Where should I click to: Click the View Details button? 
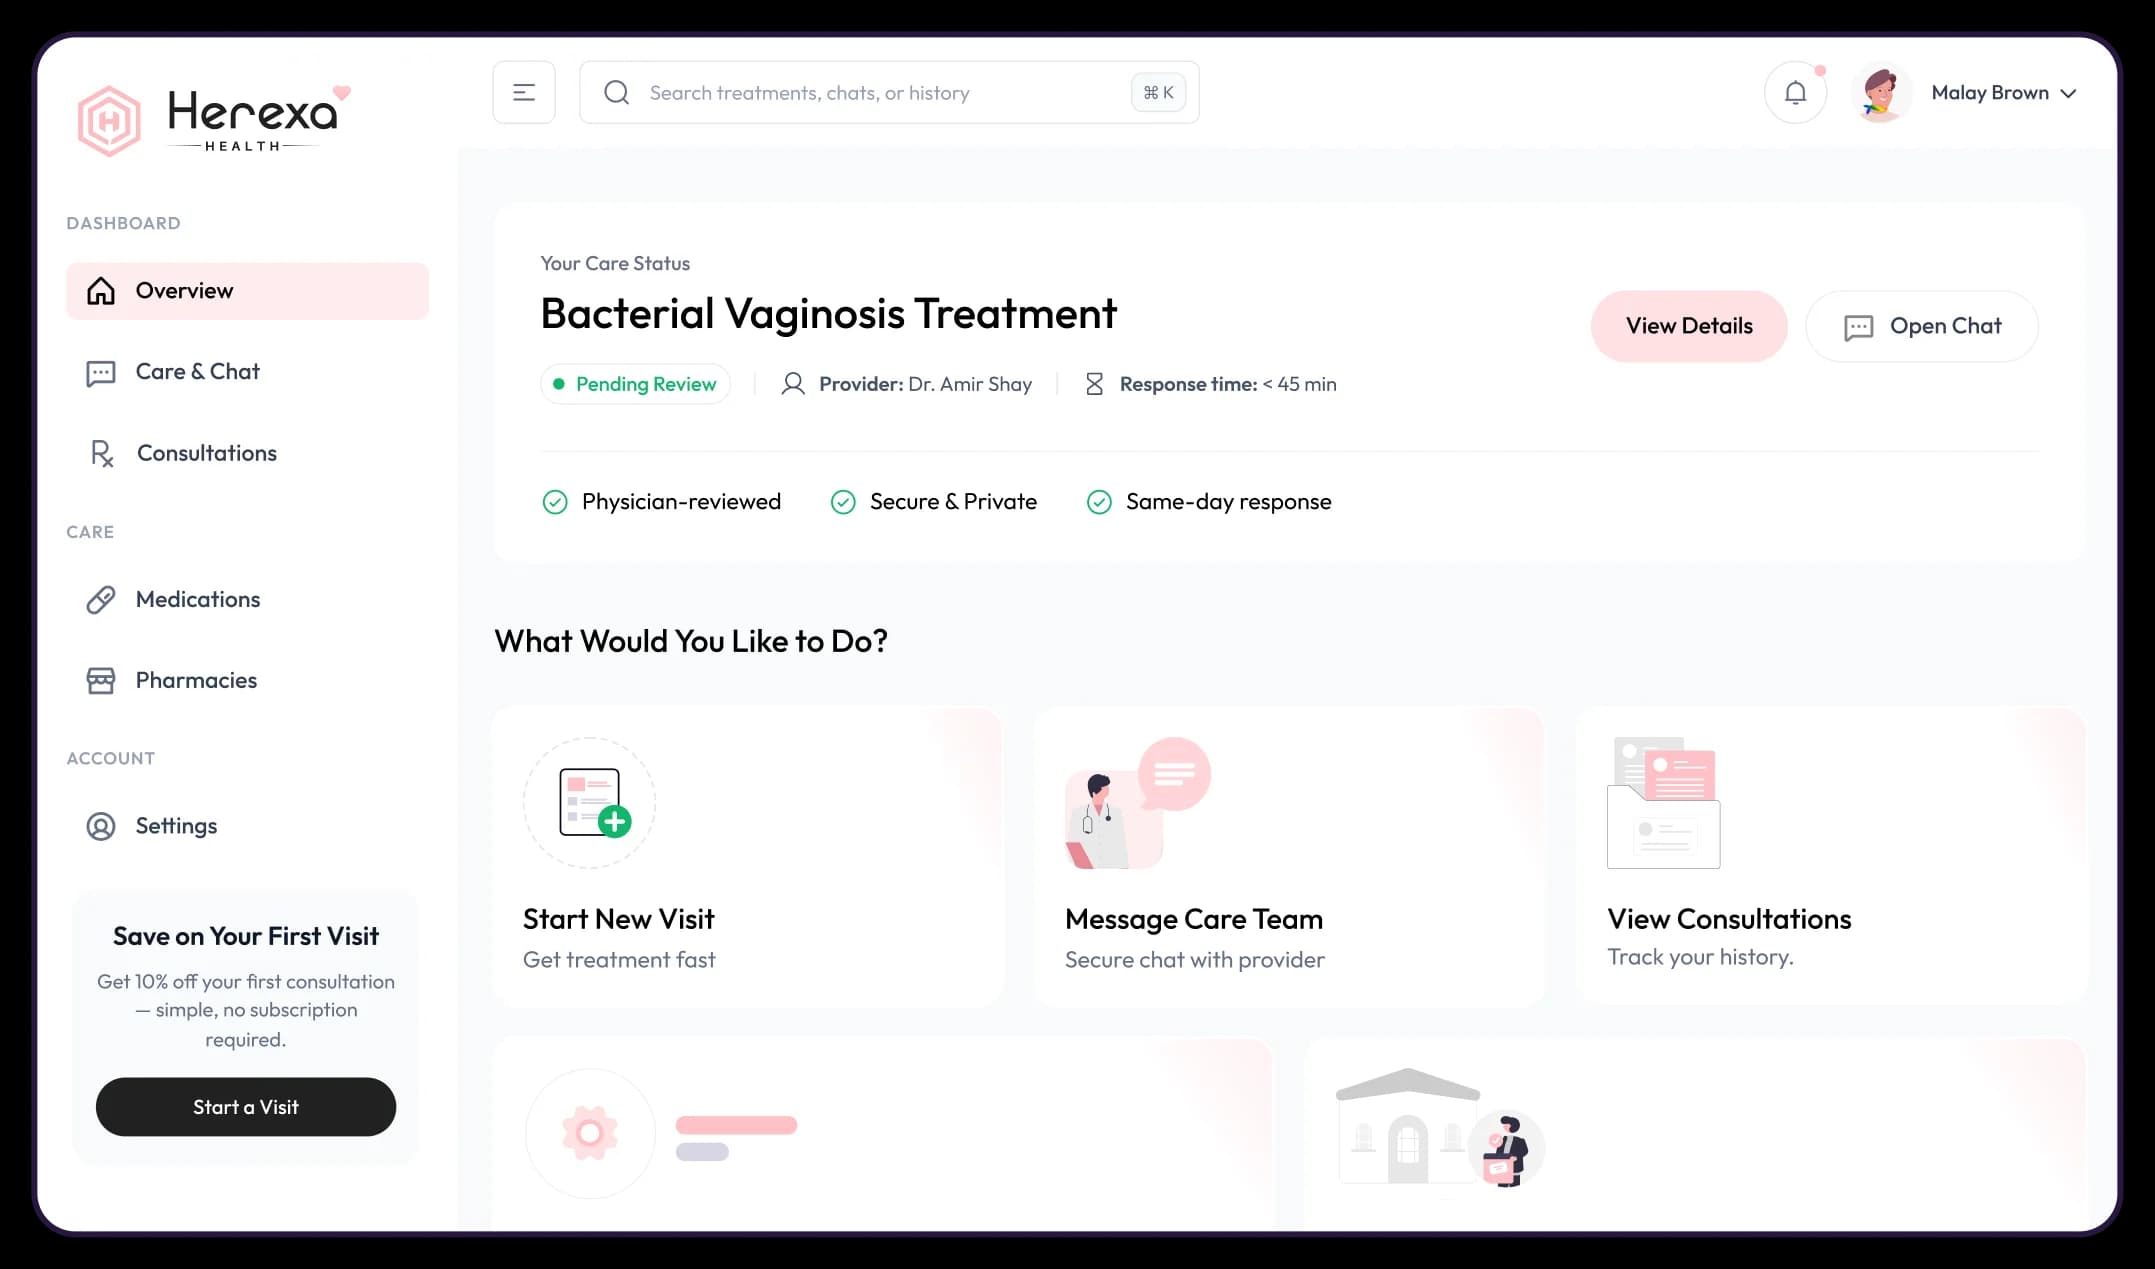[1689, 326]
